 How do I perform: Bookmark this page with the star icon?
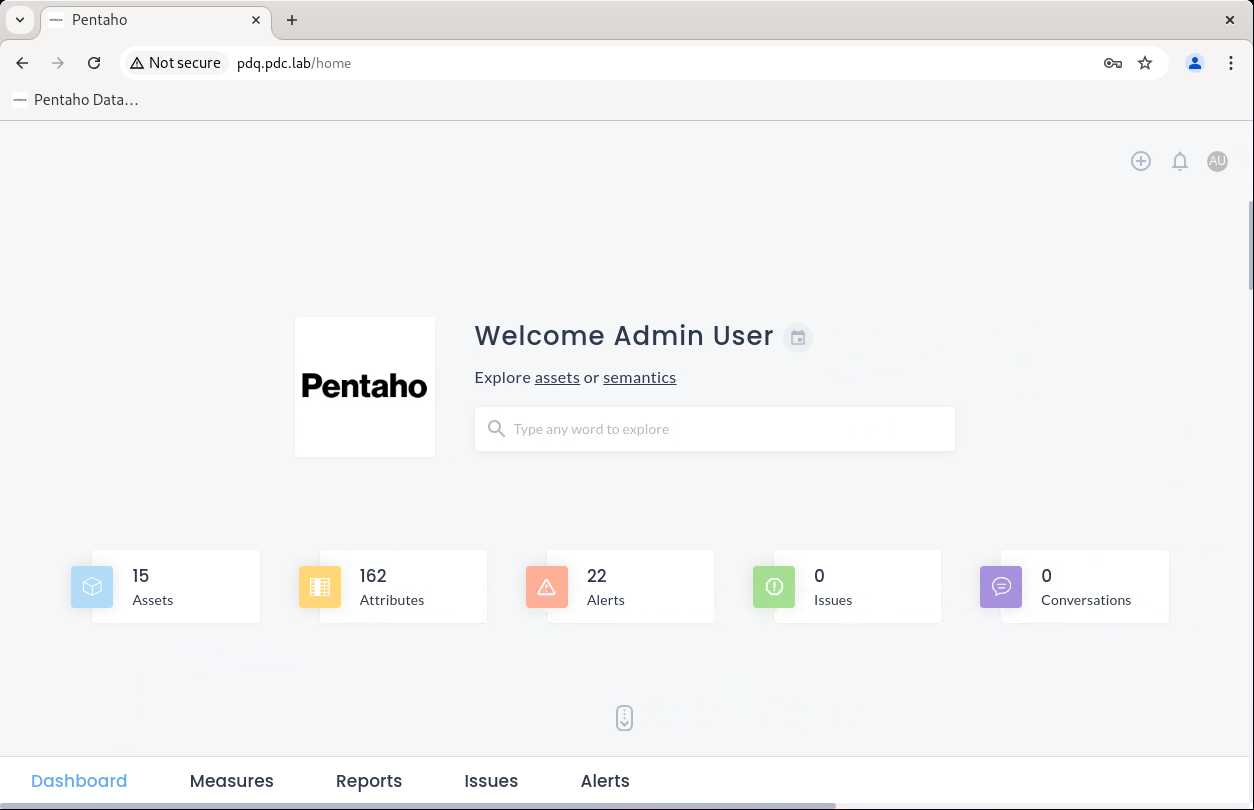[x=1146, y=63]
